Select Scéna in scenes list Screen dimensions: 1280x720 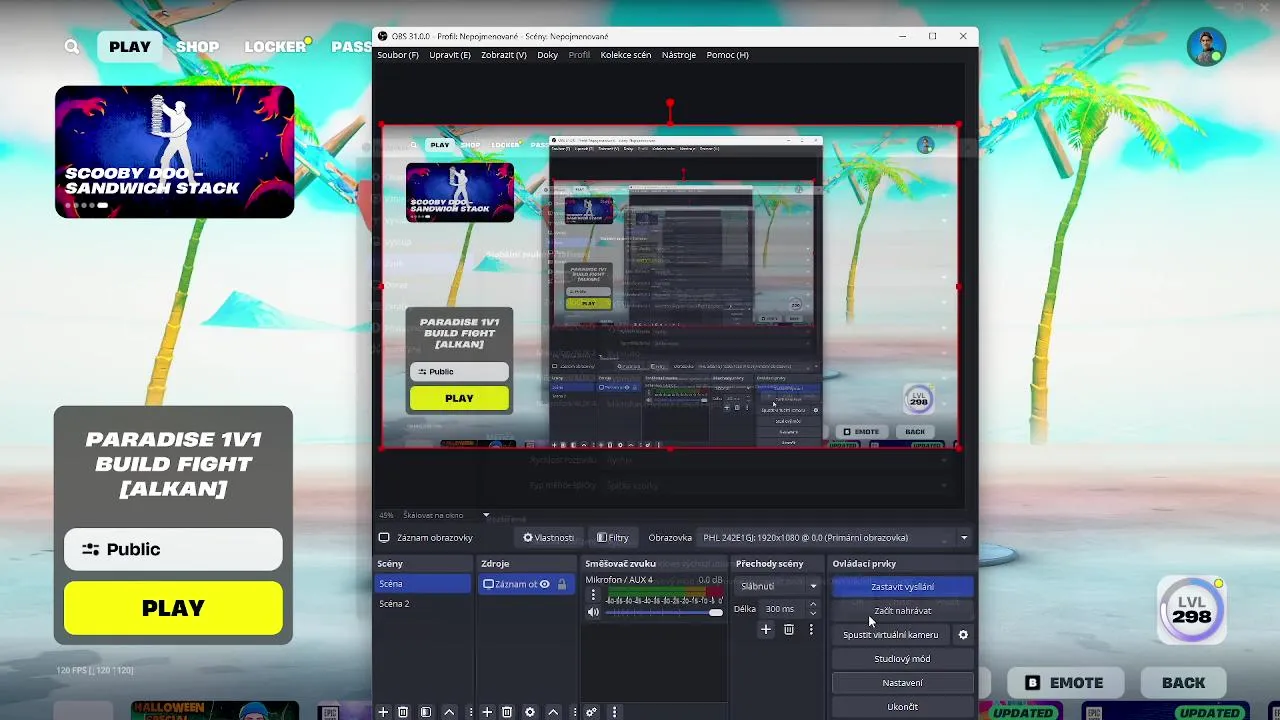point(423,584)
